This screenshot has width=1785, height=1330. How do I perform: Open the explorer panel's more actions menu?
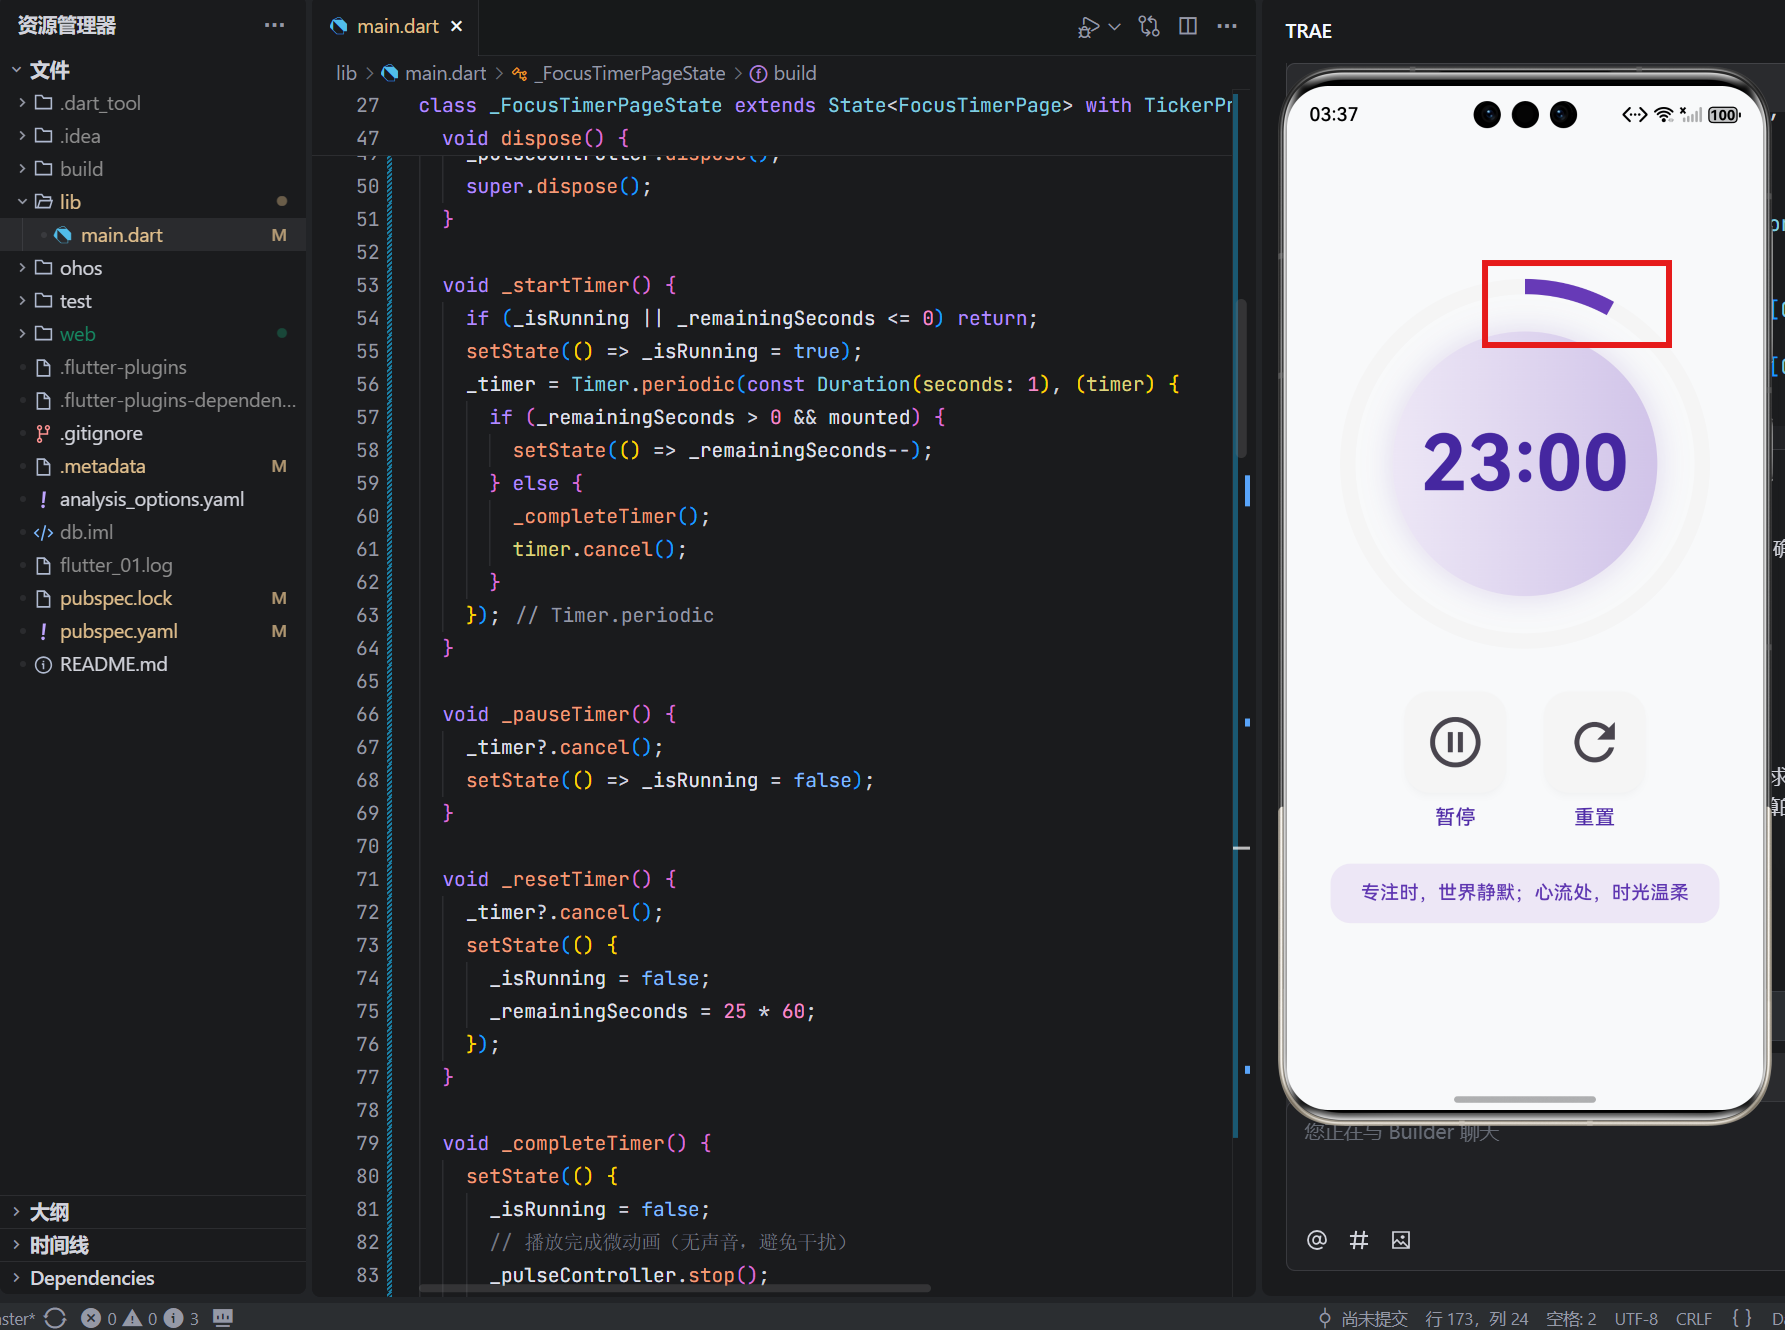[274, 25]
